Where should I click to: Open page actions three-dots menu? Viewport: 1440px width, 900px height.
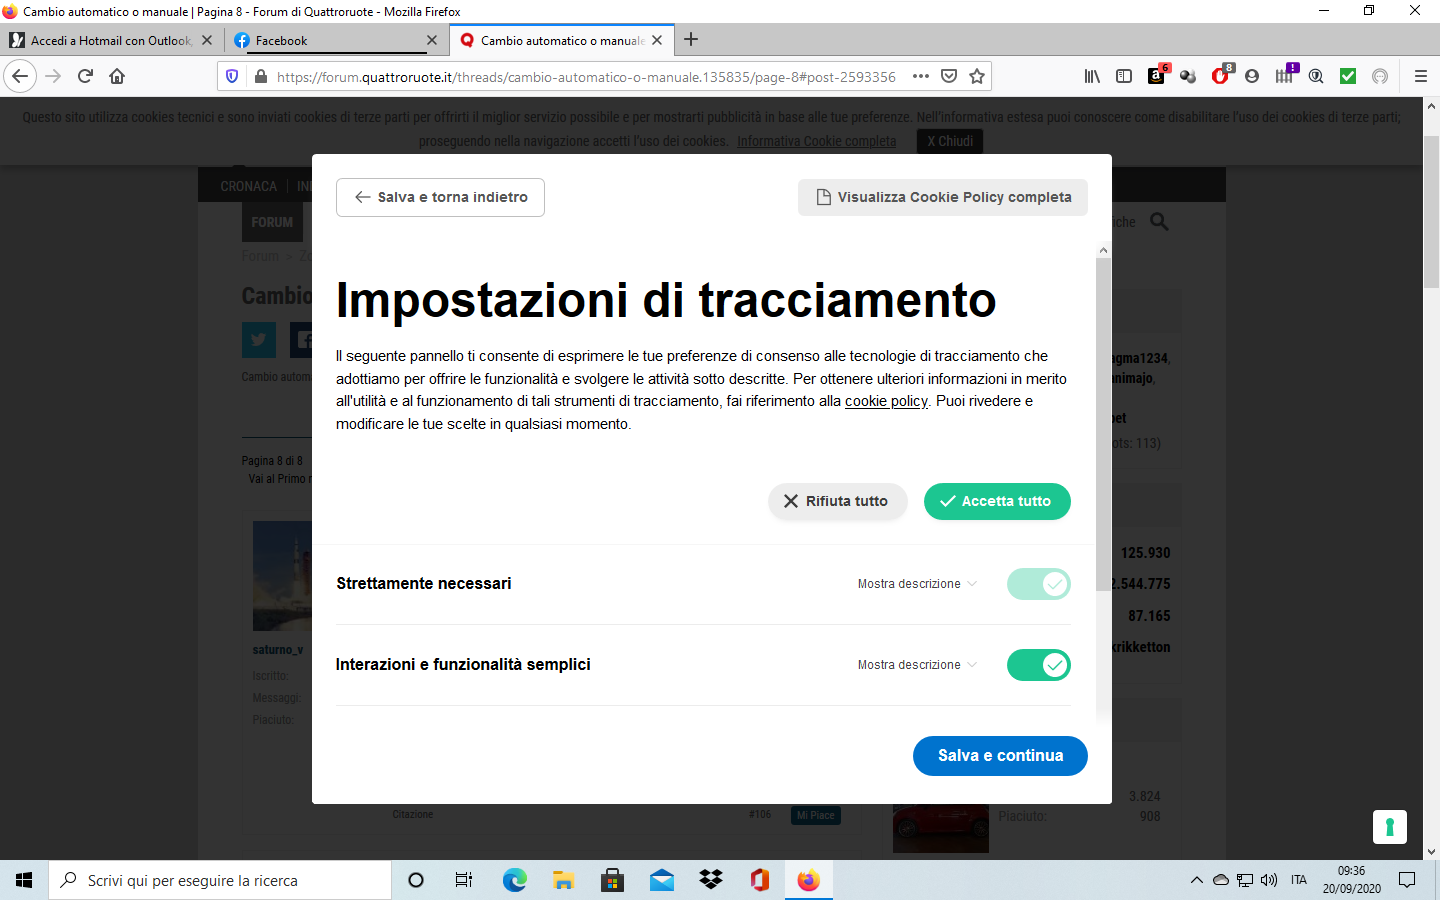click(x=921, y=76)
